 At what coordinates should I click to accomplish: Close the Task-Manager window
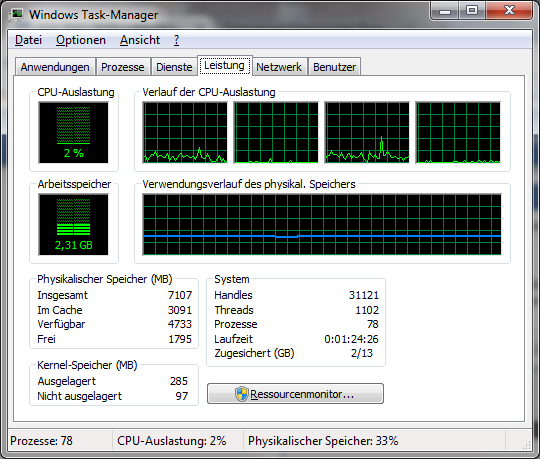tap(509, 11)
